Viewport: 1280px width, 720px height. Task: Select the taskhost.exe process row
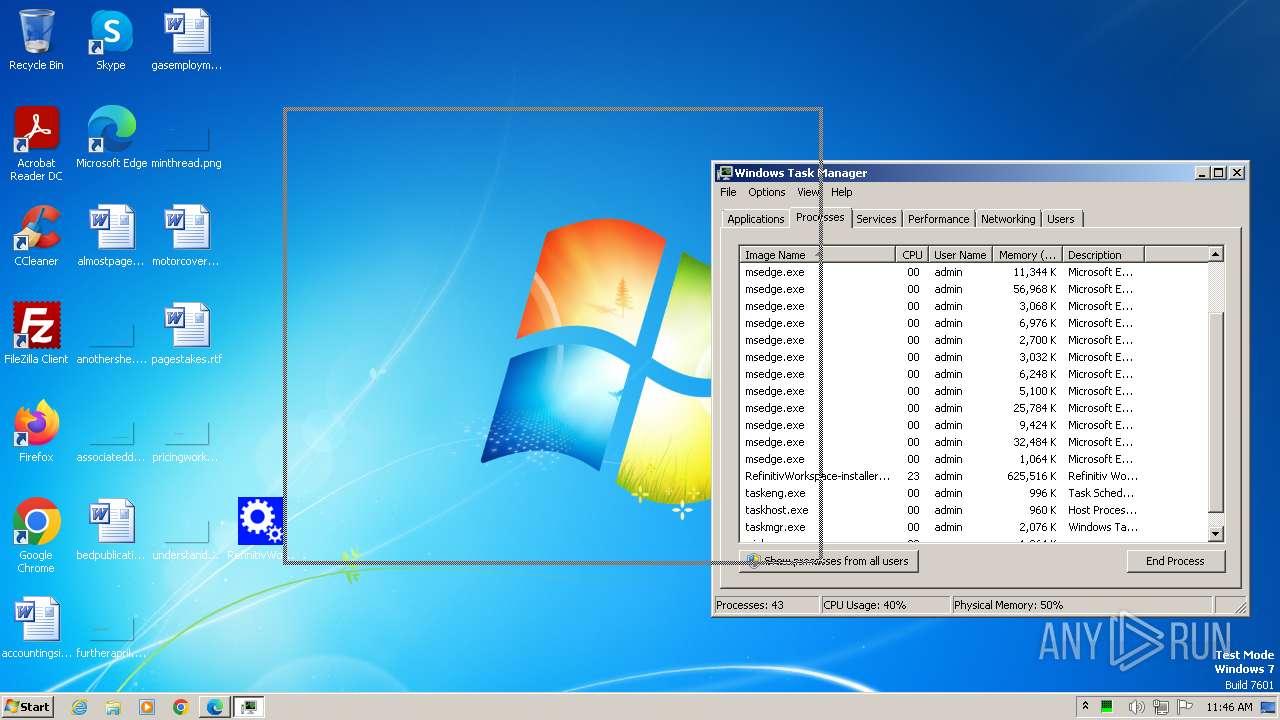click(x=973, y=510)
